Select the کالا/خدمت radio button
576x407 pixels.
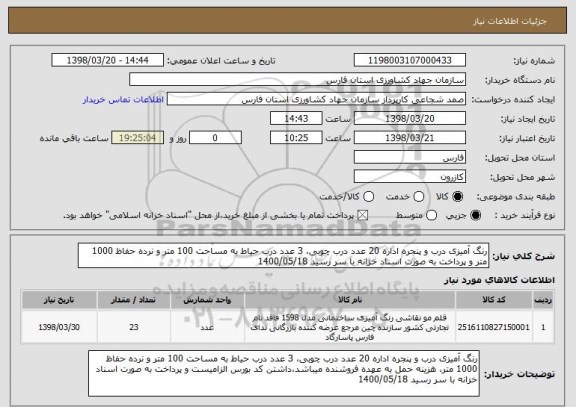coord(368,197)
